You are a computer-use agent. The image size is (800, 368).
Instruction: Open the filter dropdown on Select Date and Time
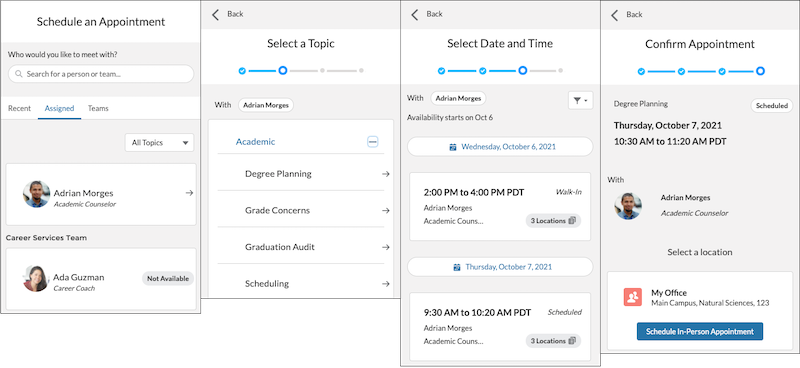pos(581,101)
